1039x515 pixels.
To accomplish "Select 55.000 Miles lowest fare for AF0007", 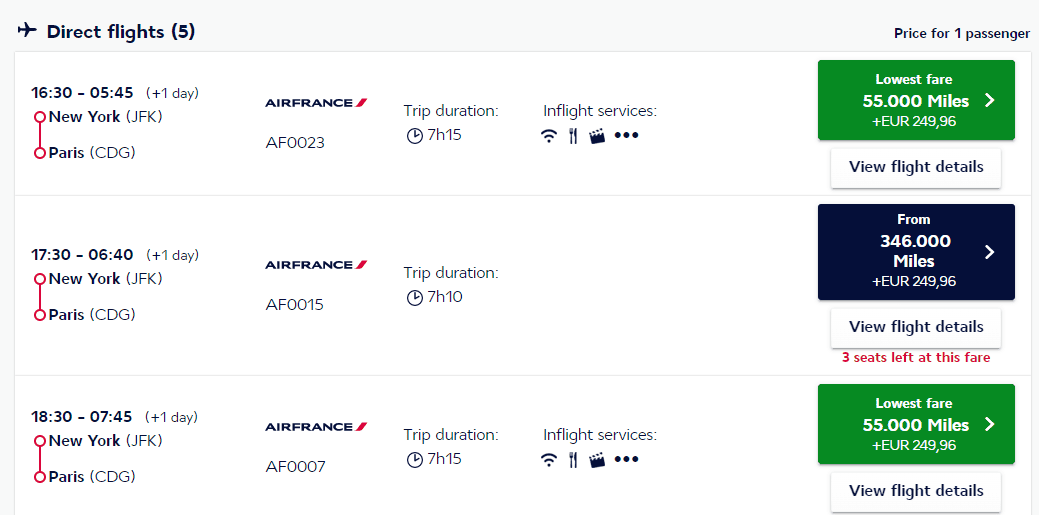I will (x=915, y=424).
